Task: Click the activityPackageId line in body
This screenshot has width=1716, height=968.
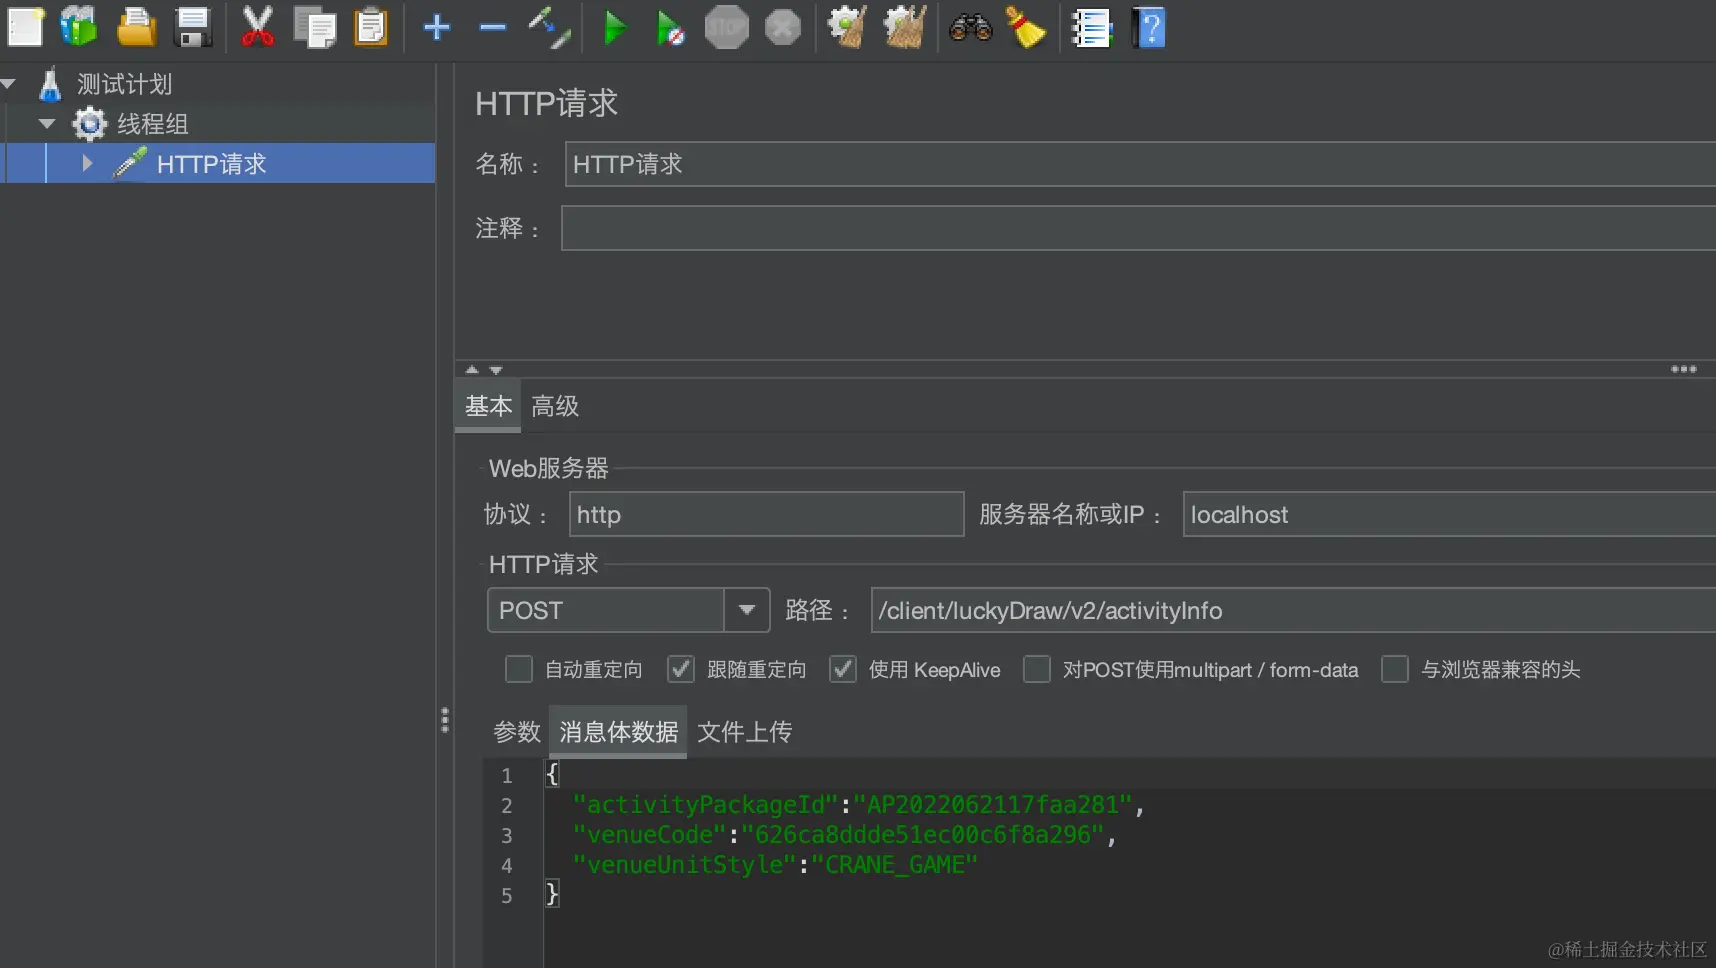Action: 858,805
